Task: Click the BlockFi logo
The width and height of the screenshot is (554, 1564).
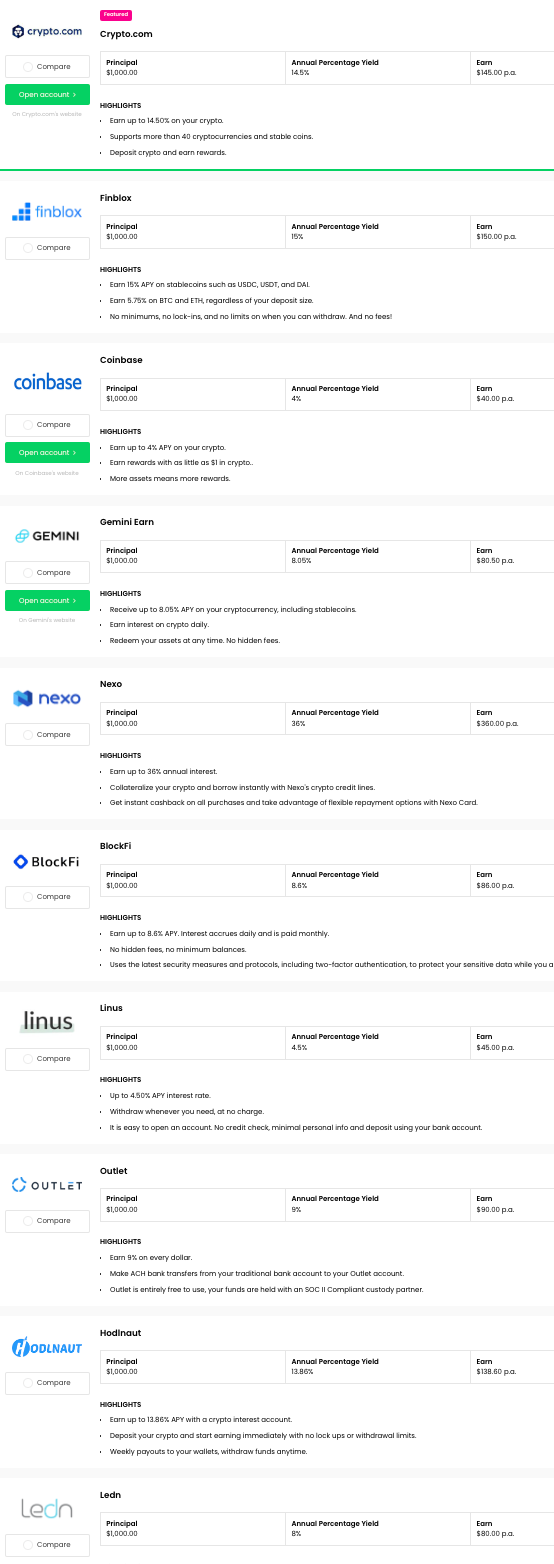Action: click(47, 861)
